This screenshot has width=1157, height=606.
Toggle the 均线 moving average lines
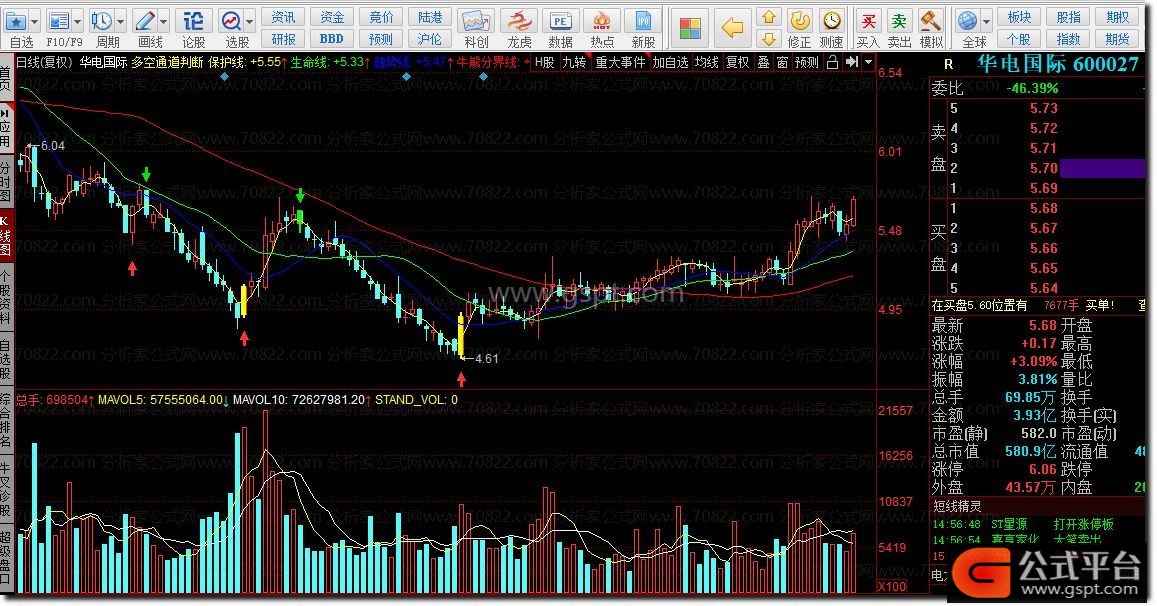click(707, 63)
